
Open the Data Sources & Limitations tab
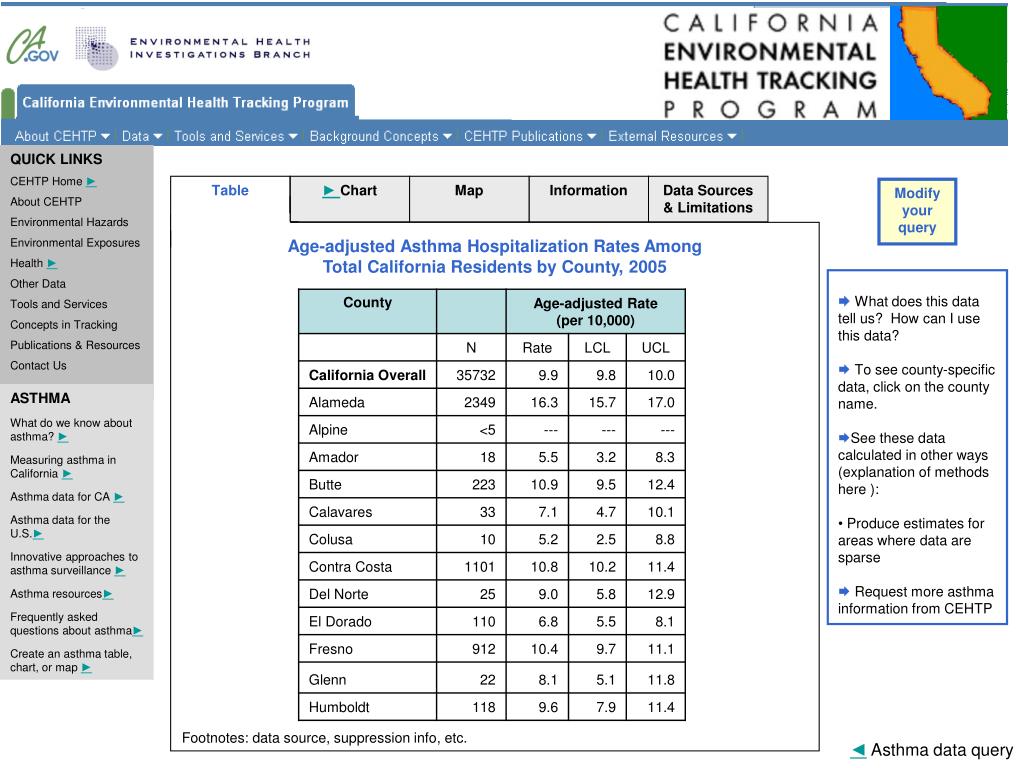708,199
